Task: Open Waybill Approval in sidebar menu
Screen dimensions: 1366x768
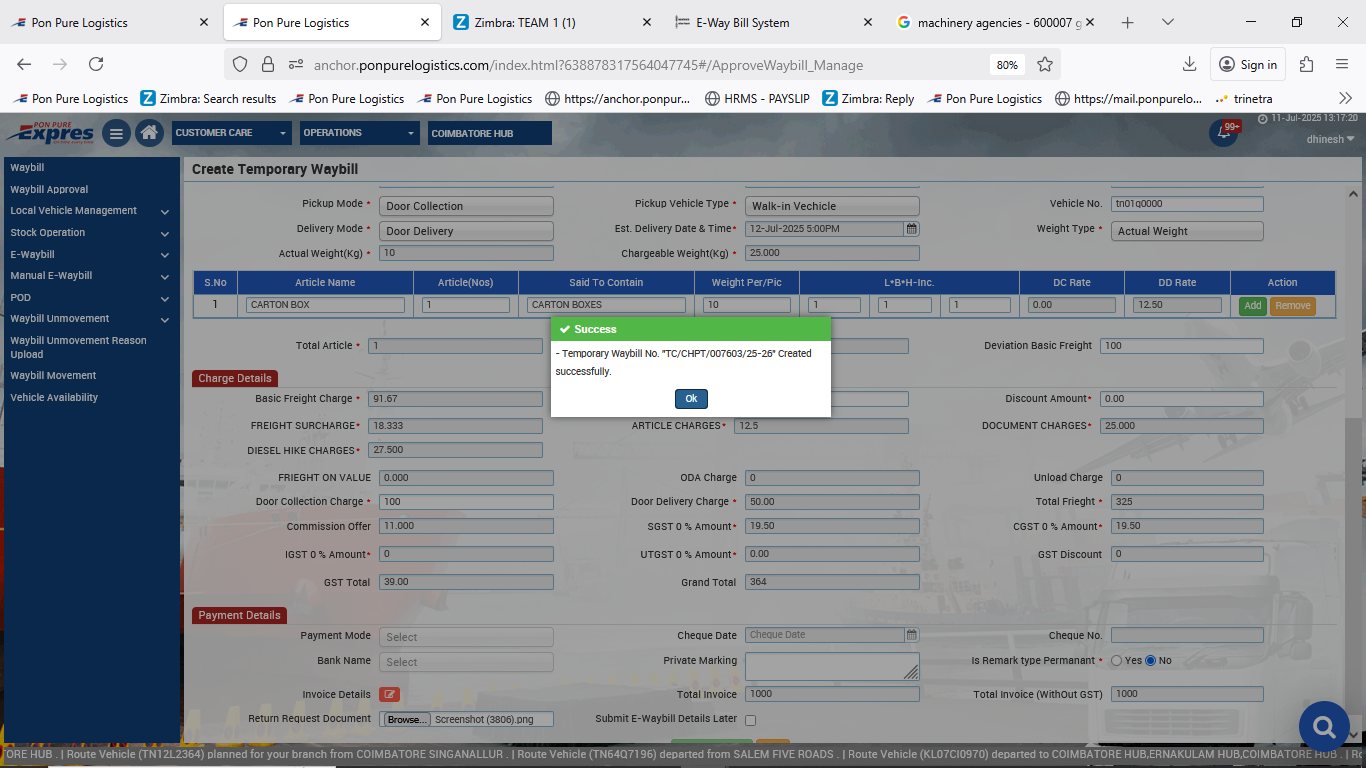Action: pos(49,189)
